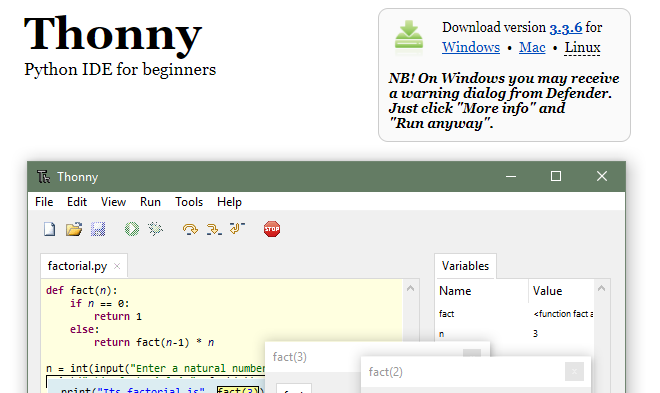Click the red Stop sign icon

(x=272, y=229)
